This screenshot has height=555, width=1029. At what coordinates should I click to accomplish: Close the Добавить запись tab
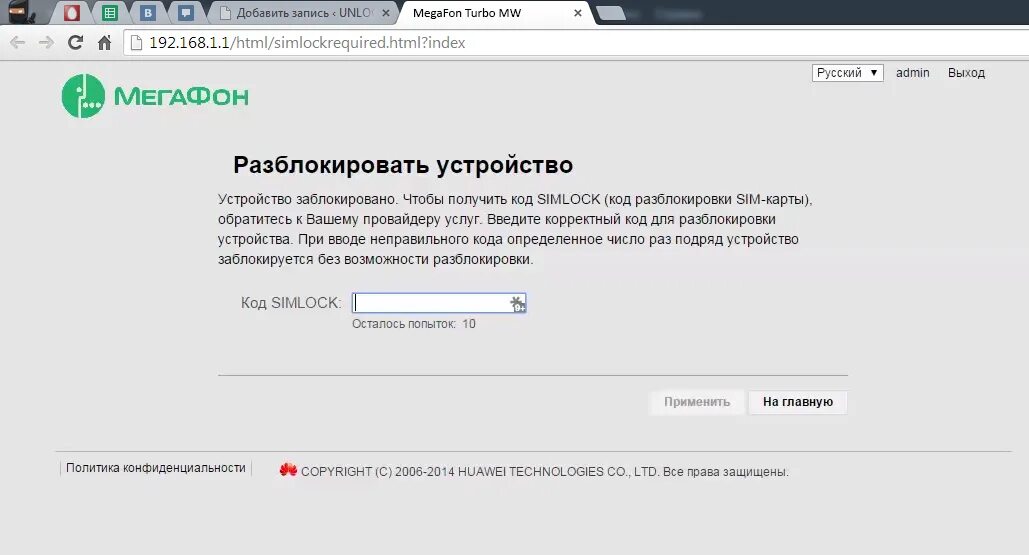tap(386, 12)
